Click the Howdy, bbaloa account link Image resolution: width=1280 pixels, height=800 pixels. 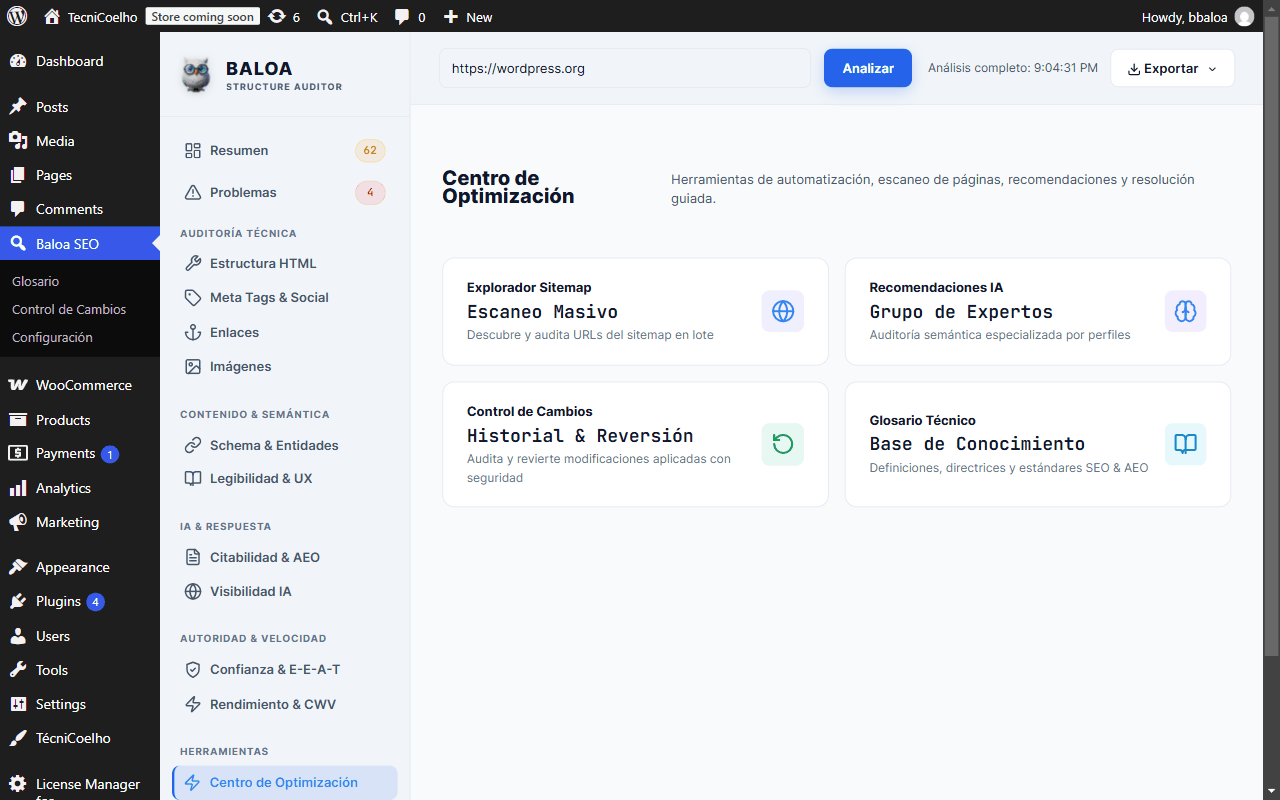1198,16
